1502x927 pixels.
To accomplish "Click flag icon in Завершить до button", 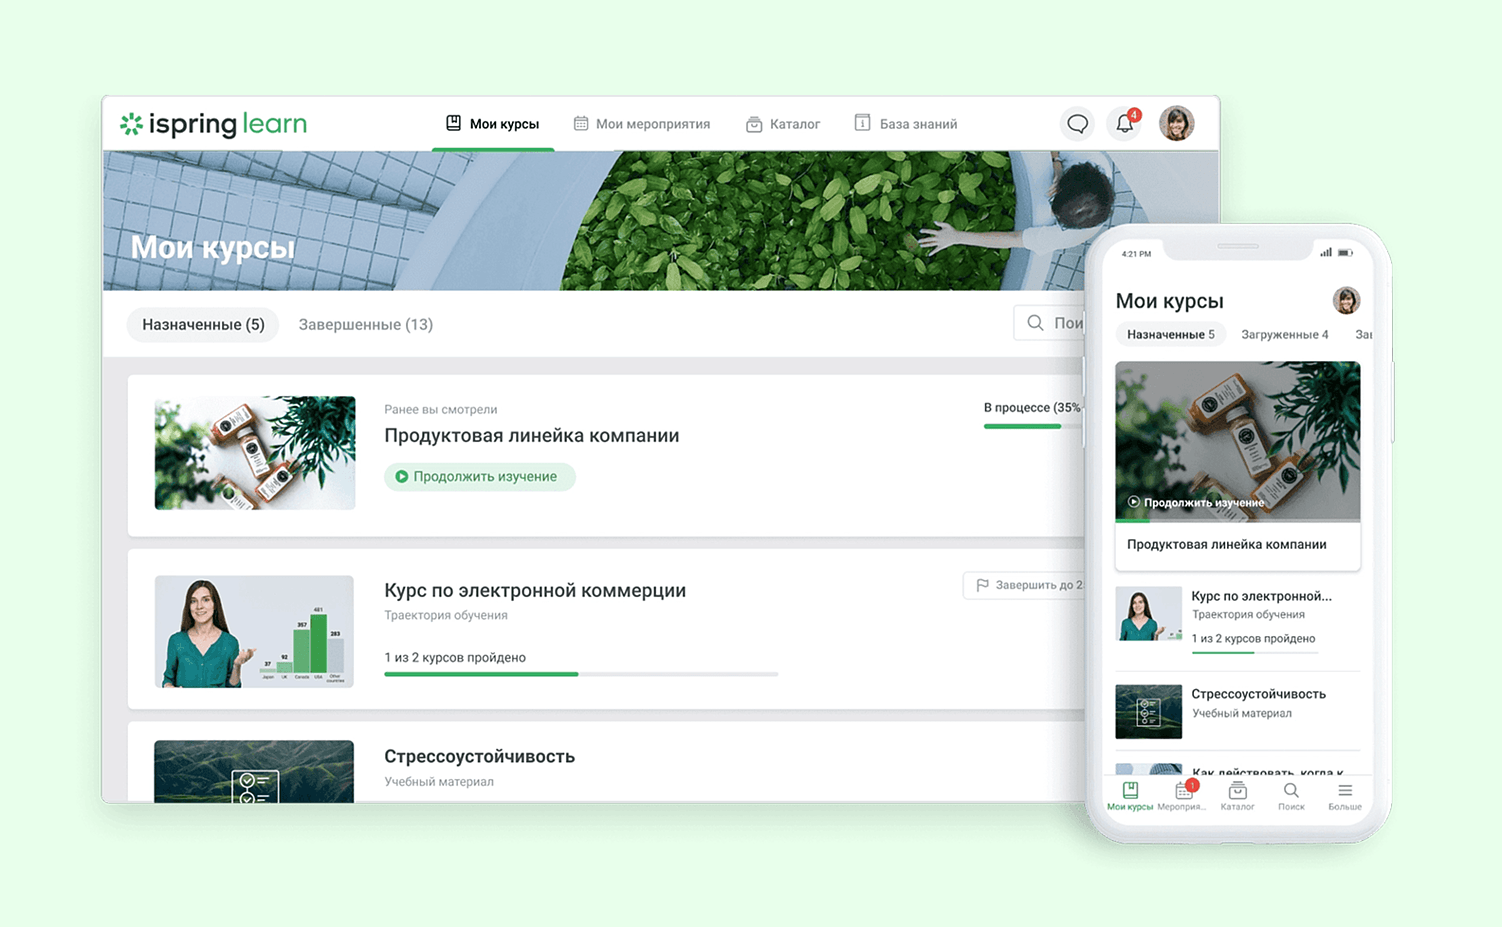I will pyautogui.click(x=982, y=585).
